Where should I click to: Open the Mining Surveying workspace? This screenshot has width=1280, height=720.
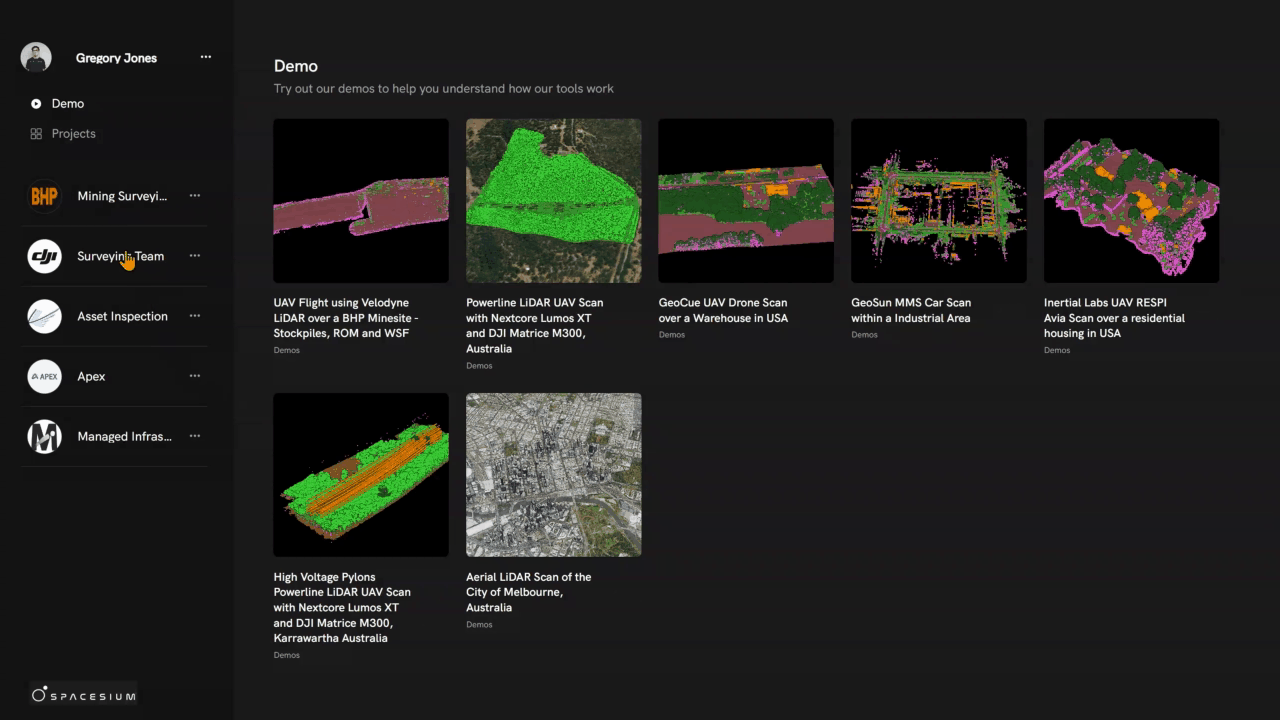pos(122,196)
